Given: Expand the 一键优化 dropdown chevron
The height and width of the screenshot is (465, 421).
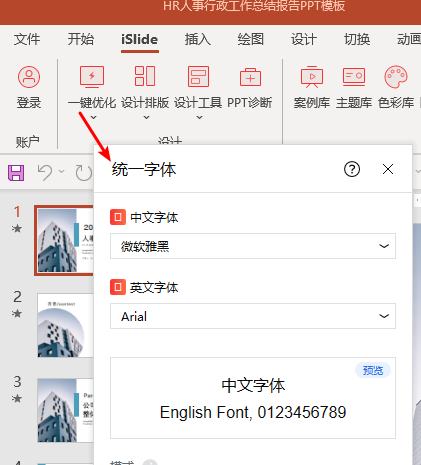Looking at the screenshot, I should 94,117.
